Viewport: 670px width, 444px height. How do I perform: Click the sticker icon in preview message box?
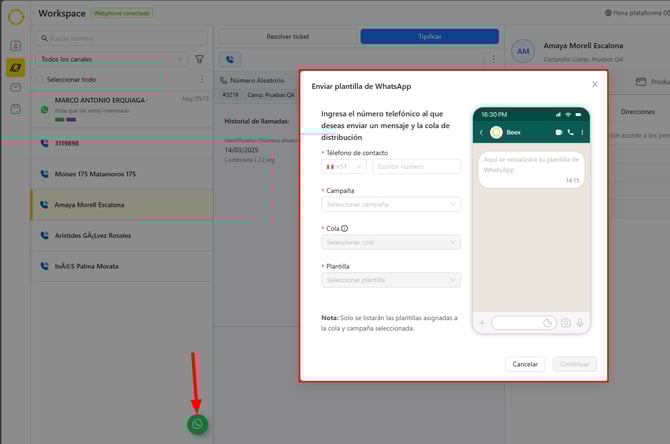click(547, 323)
